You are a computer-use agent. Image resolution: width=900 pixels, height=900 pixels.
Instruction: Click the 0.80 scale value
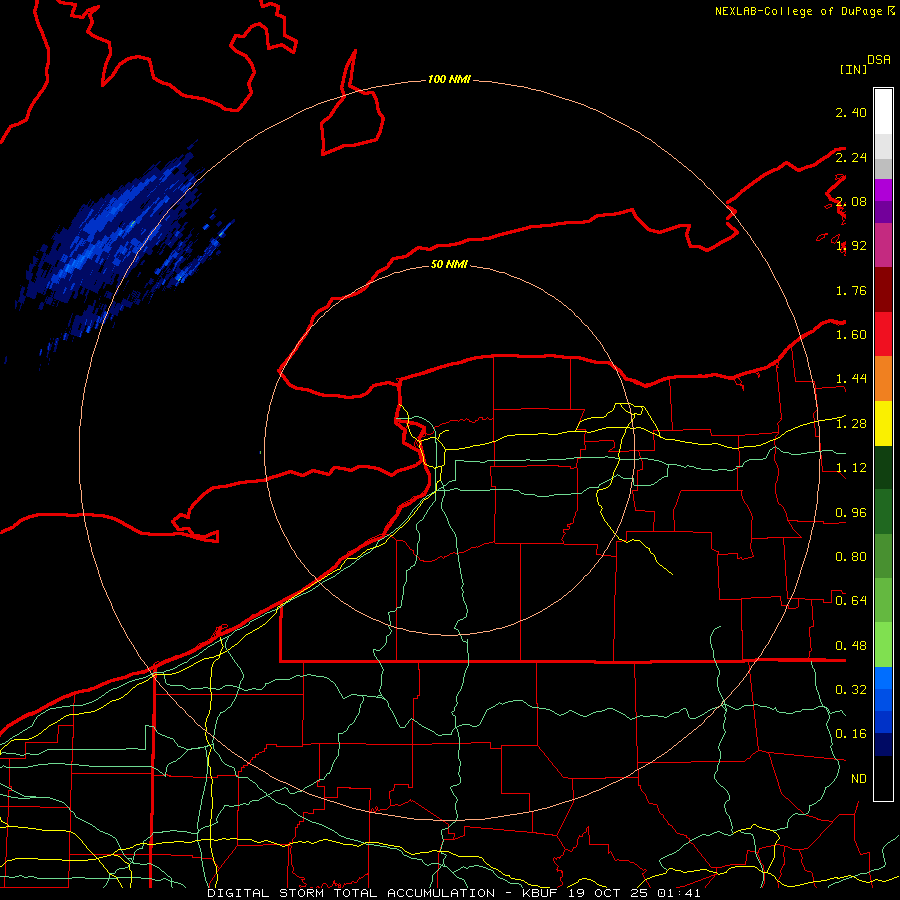click(x=851, y=557)
